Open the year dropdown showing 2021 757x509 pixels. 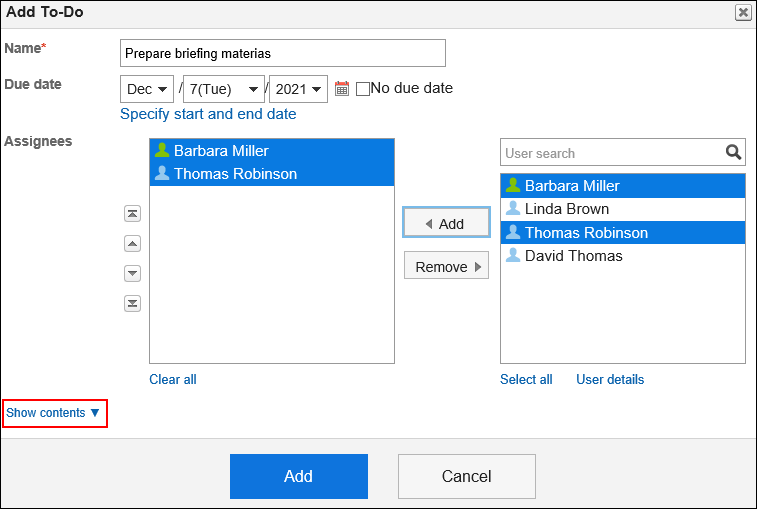pos(298,89)
